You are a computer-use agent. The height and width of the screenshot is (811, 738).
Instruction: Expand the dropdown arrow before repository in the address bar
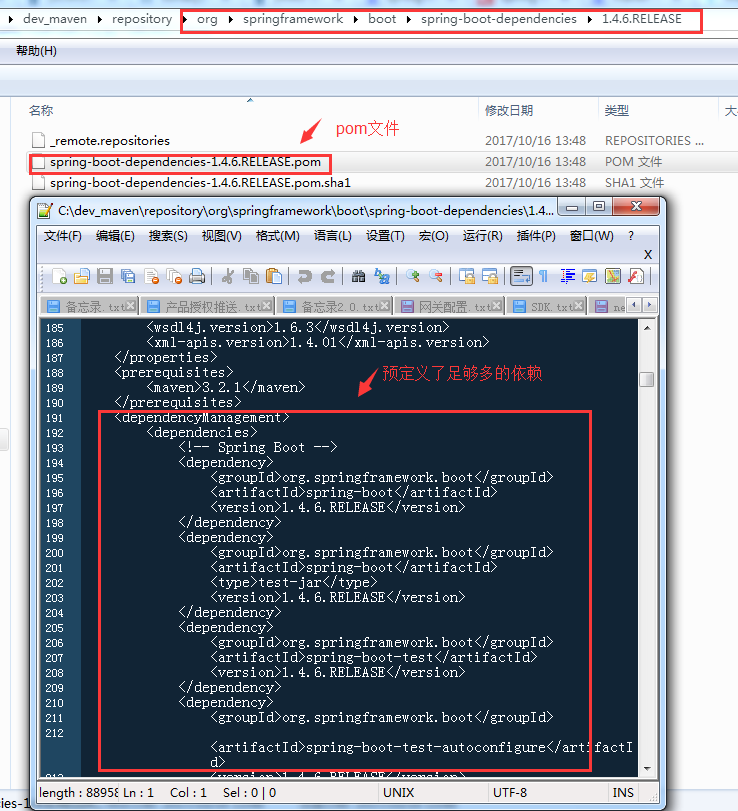click(x=100, y=20)
